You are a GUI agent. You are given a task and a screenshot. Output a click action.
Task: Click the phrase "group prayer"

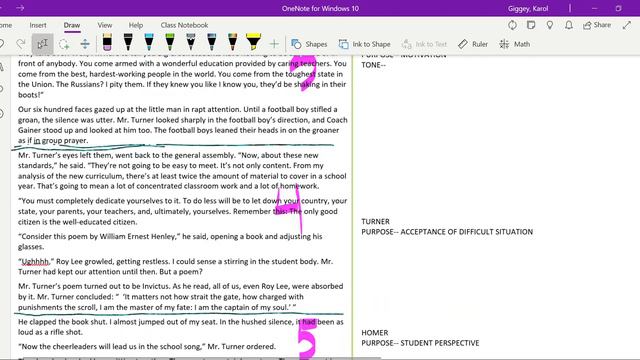[64, 140]
